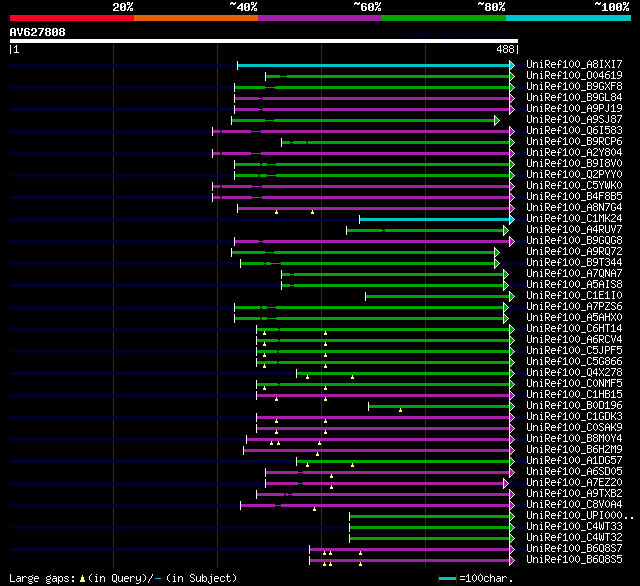
Task: Click the cyan alignment bar for UniRef100_C1MK24
Action: coord(434,220)
